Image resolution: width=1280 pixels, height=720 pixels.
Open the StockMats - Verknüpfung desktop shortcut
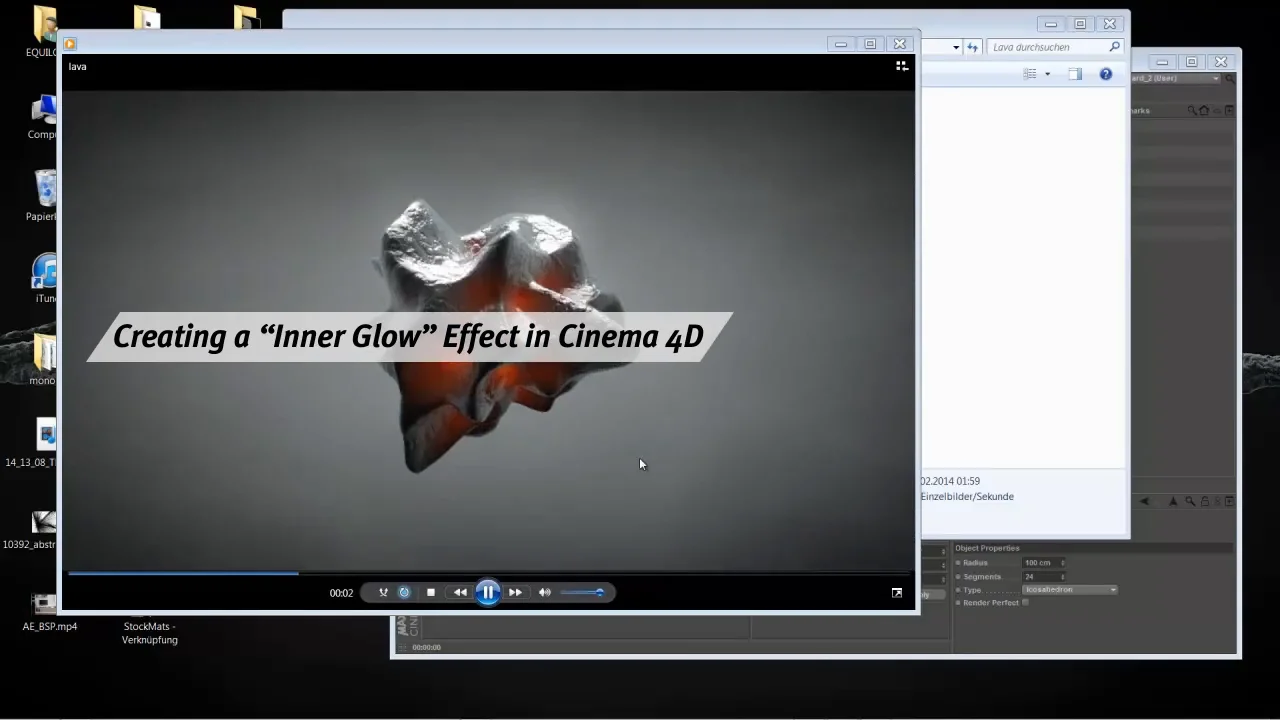click(150, 632)
